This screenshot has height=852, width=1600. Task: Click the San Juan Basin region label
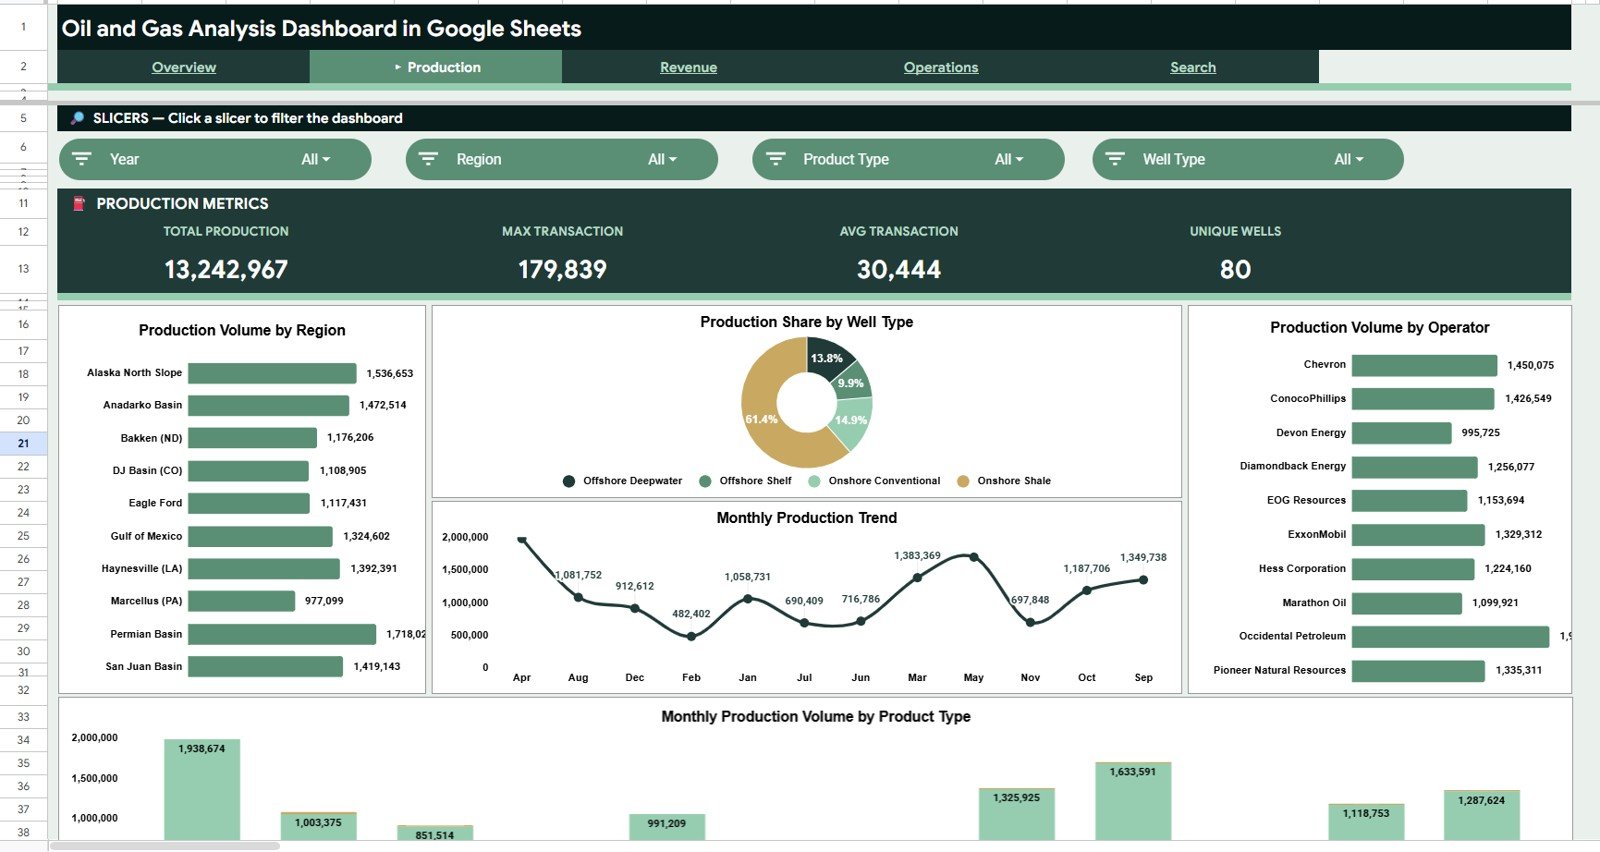tap(144, 666)
